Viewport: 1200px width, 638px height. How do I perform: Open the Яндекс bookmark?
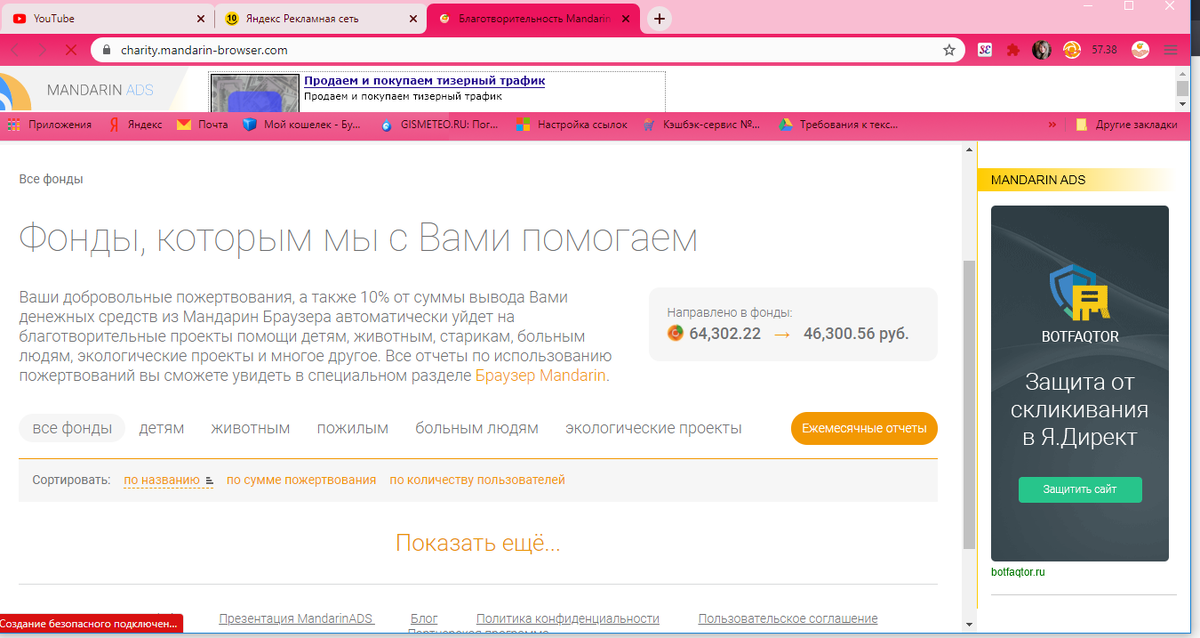[x=135, y=125]
